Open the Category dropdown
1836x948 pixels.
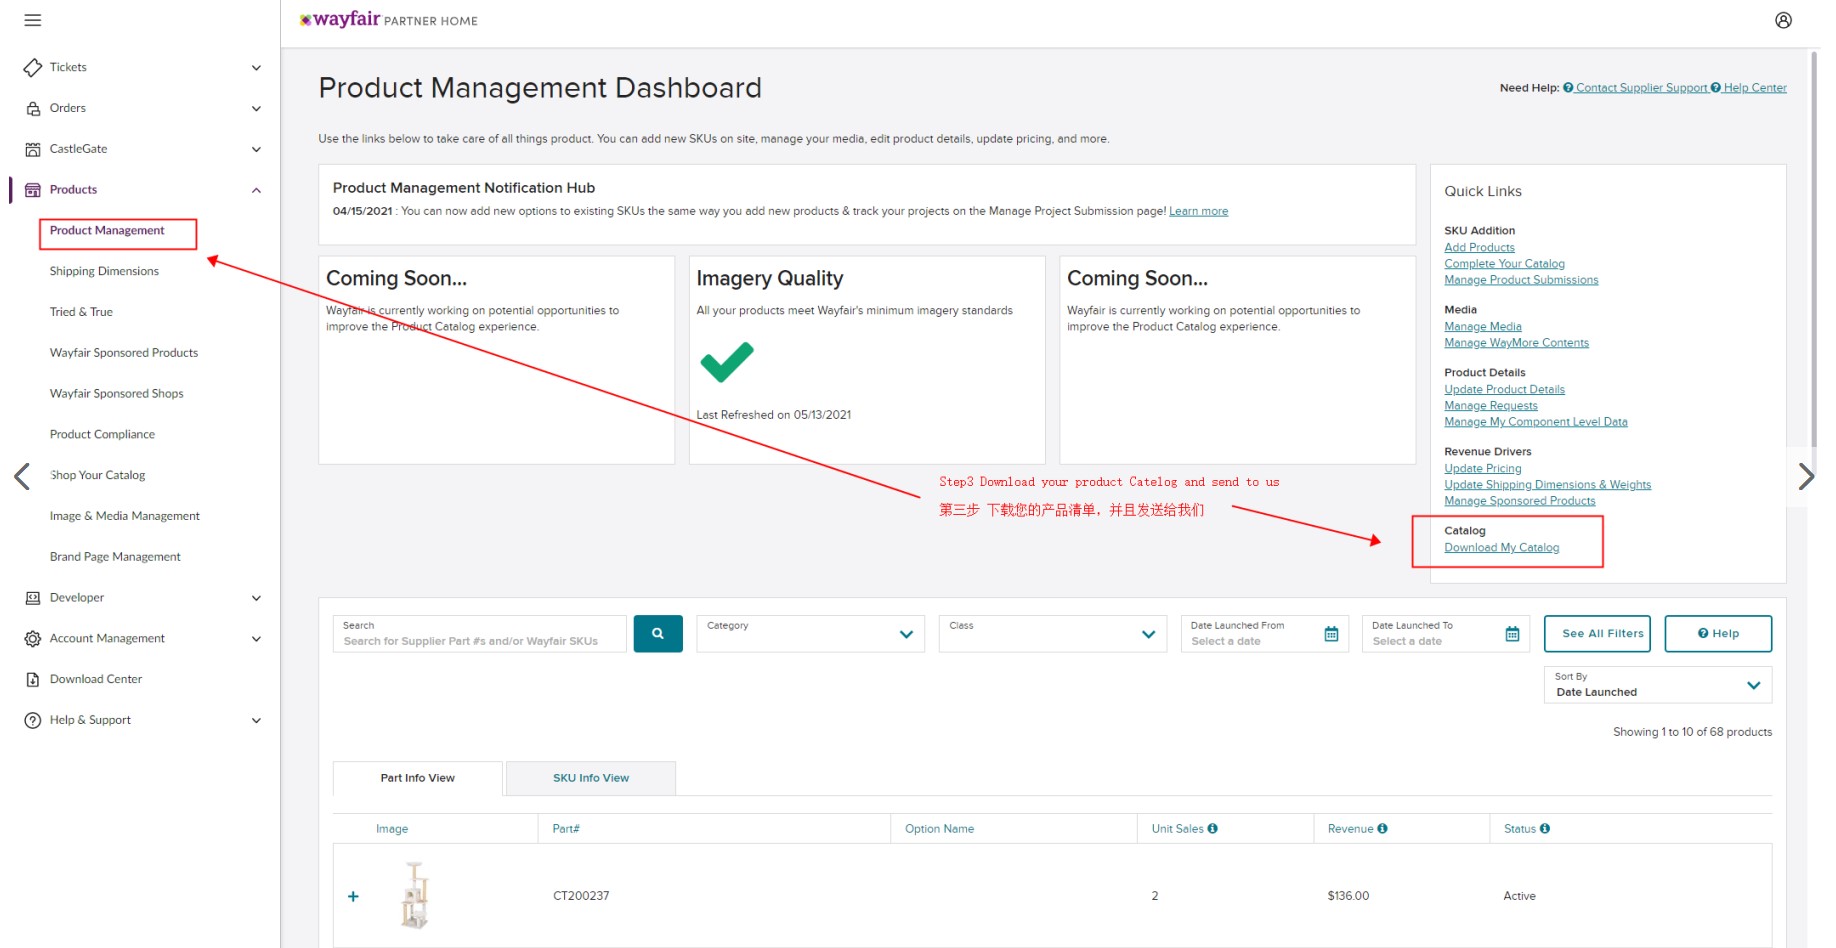click(810, 633)
